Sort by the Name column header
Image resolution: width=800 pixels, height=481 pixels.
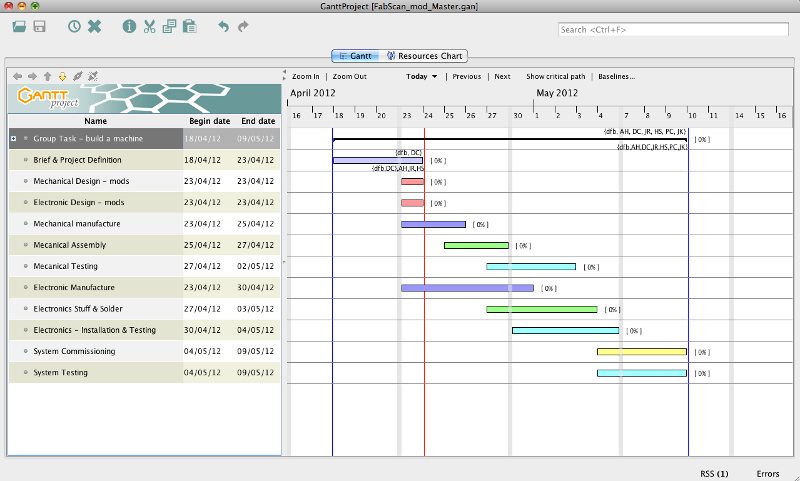click(95, 121)
